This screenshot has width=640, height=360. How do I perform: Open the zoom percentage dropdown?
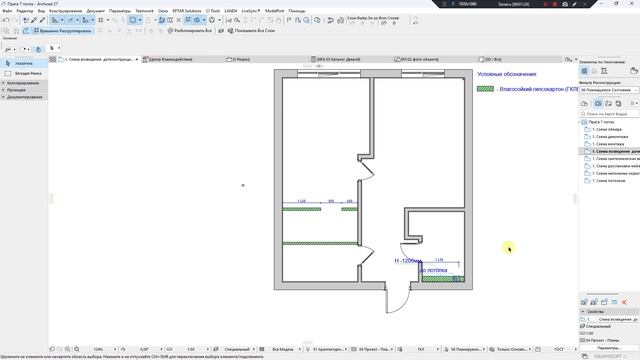tap(115, 349)
